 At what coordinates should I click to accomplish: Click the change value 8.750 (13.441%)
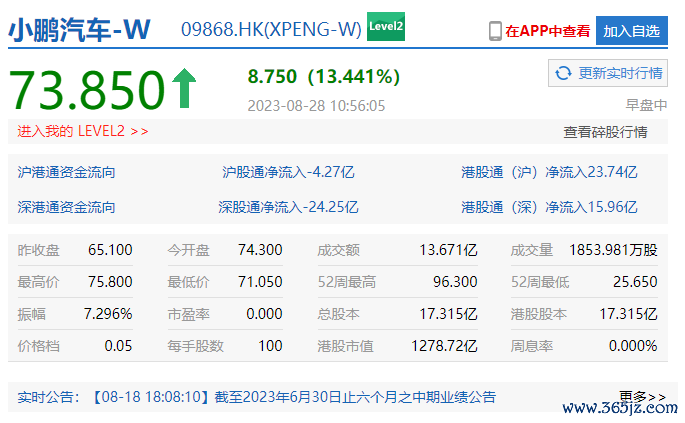[x=324, y=76]
